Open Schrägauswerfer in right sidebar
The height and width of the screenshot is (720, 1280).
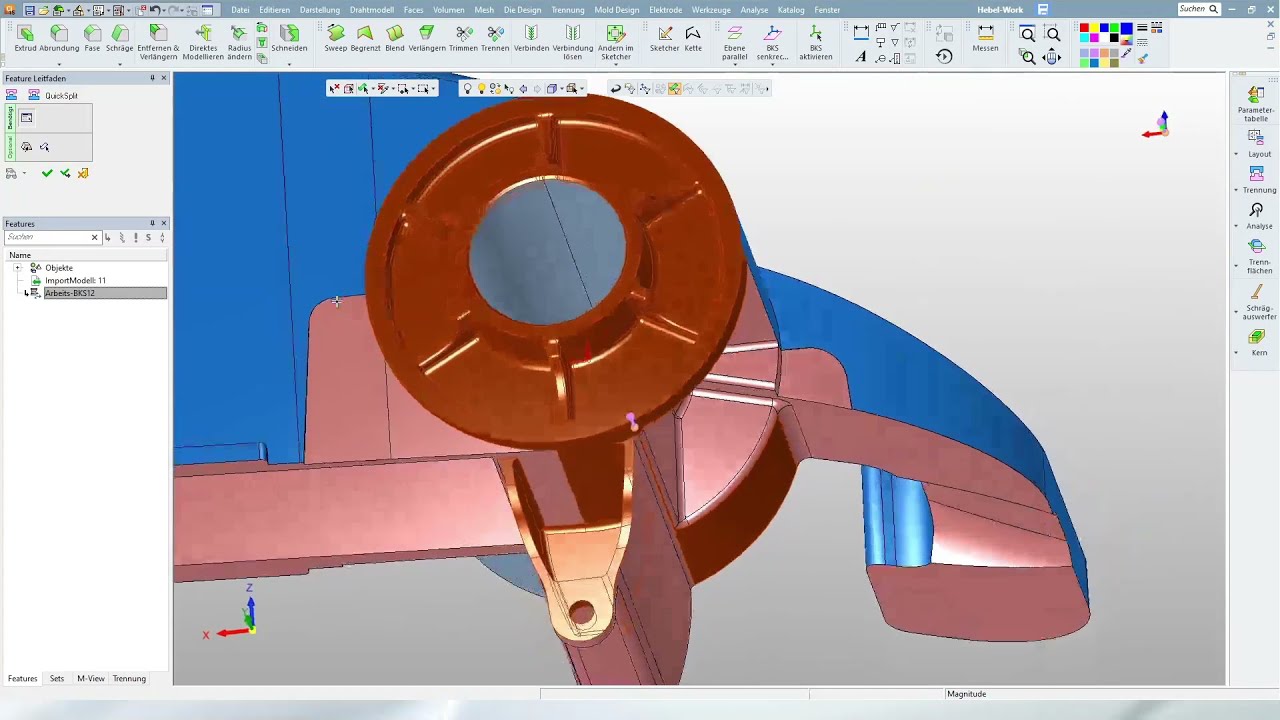(1258, 302)
